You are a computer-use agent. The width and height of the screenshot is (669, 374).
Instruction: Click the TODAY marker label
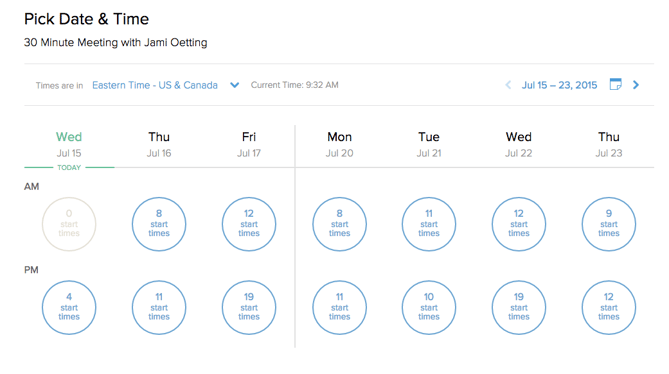pyautogui.click(x=69, y=168)
